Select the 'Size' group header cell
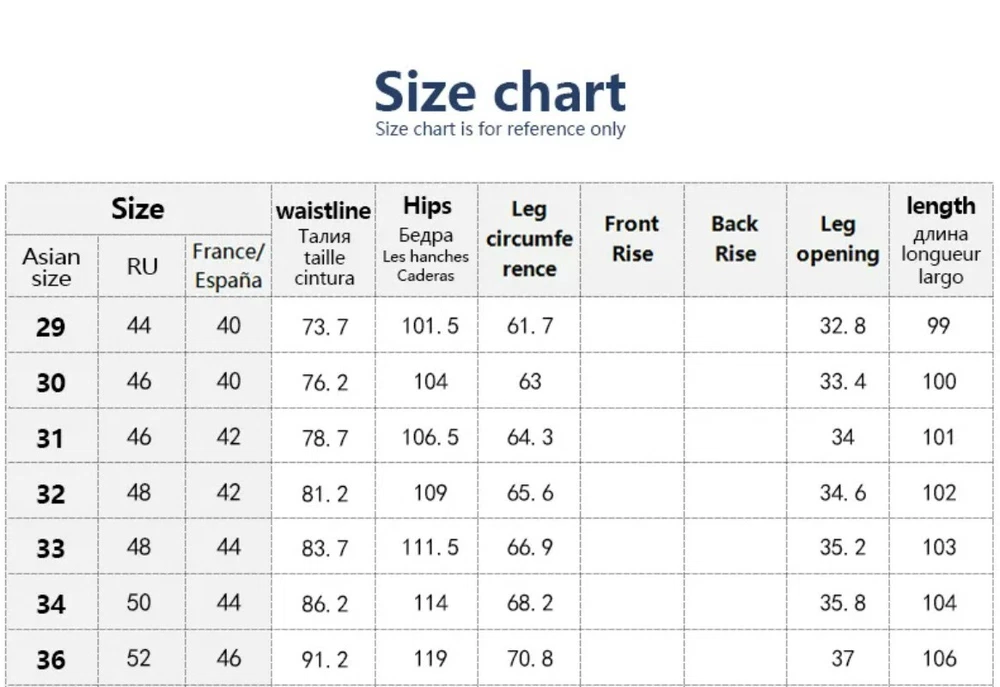 pos(138,209)
